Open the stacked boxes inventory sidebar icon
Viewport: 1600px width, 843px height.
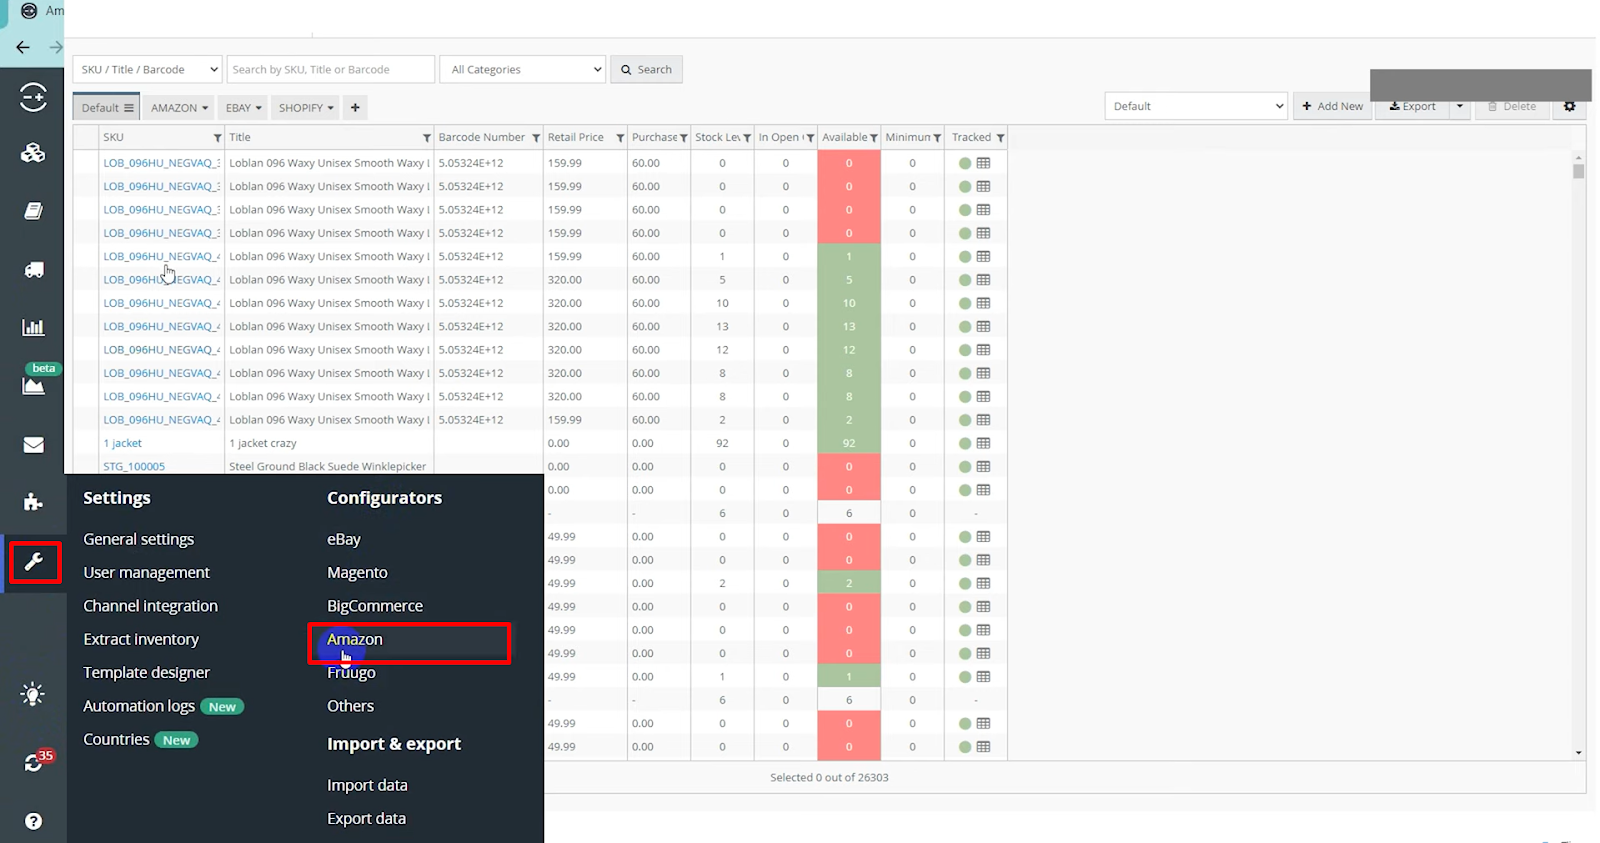pos(33,153)
